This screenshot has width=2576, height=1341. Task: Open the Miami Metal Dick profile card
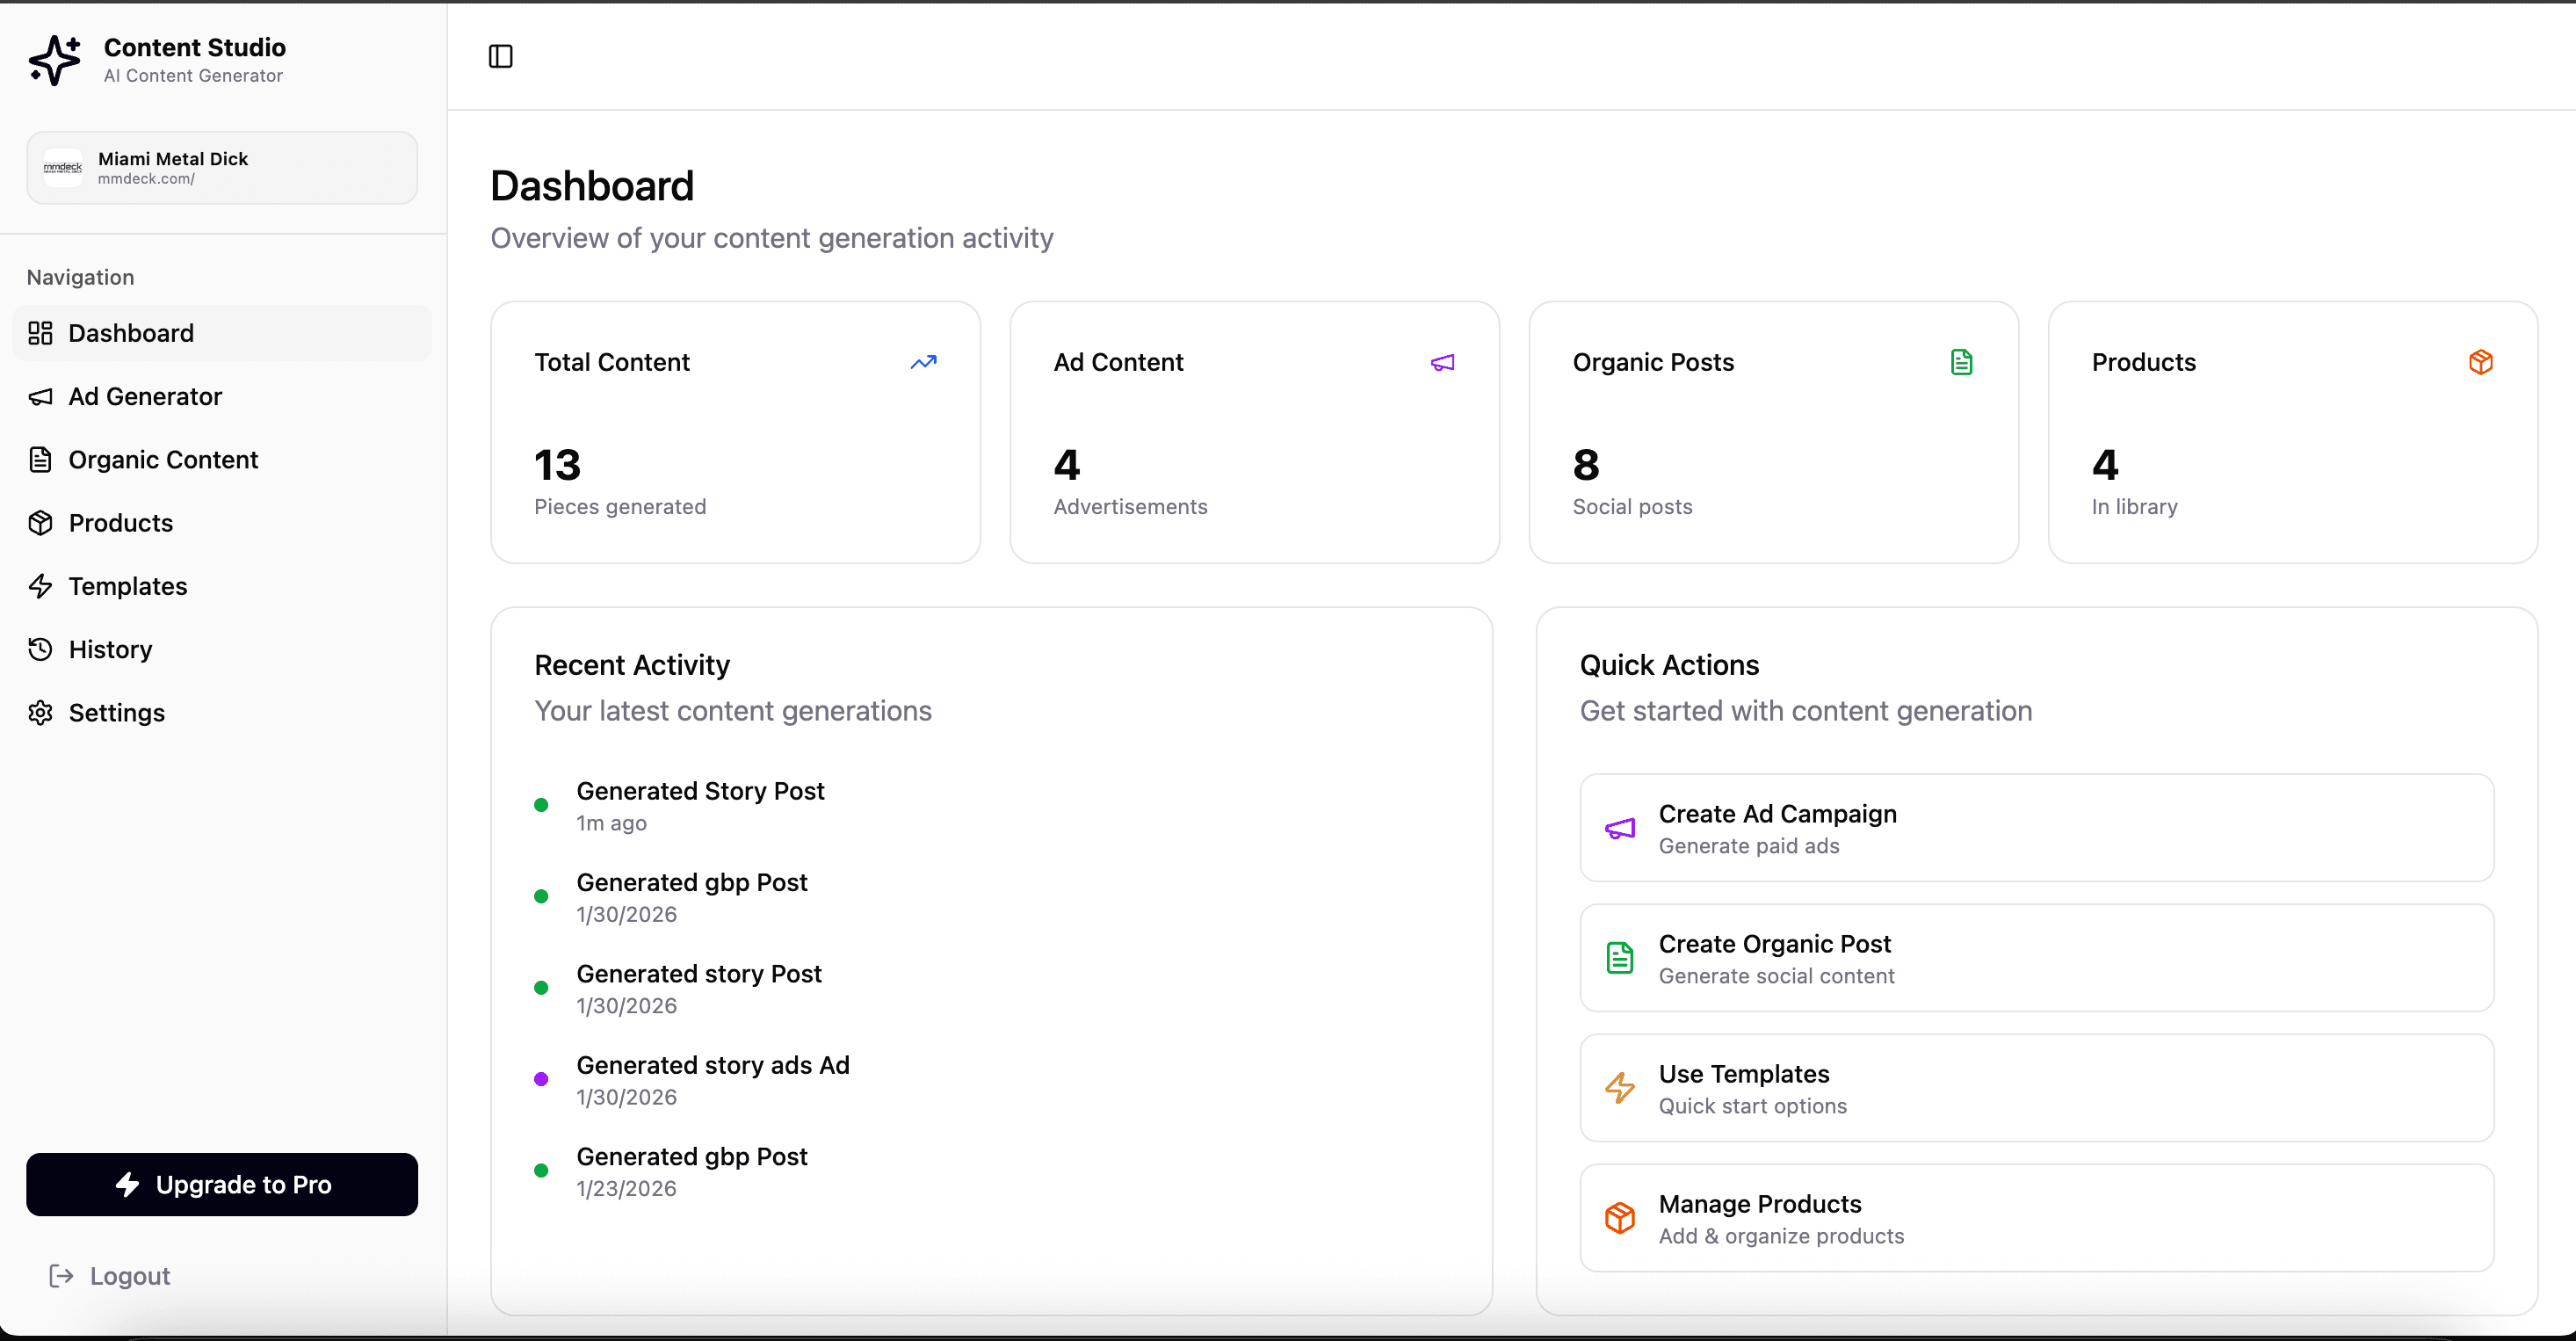(x=221, y=167)
